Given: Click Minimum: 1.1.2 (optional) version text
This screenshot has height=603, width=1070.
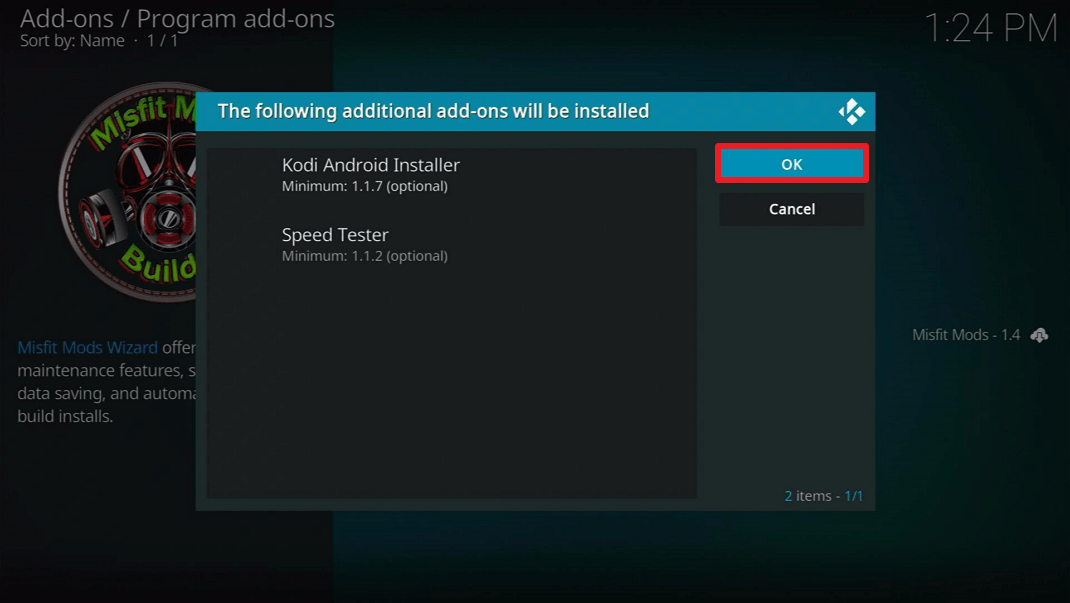Looking at the screenshot, I should 365,256.
